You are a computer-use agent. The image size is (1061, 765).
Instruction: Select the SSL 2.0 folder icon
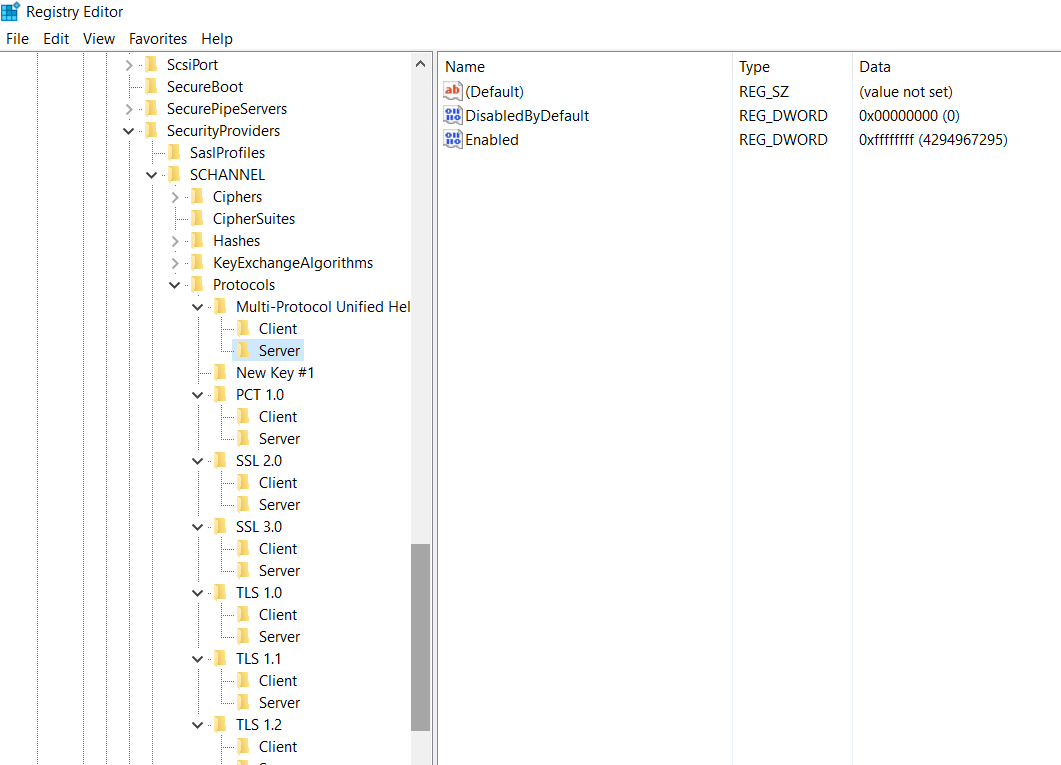pos(221,460)
